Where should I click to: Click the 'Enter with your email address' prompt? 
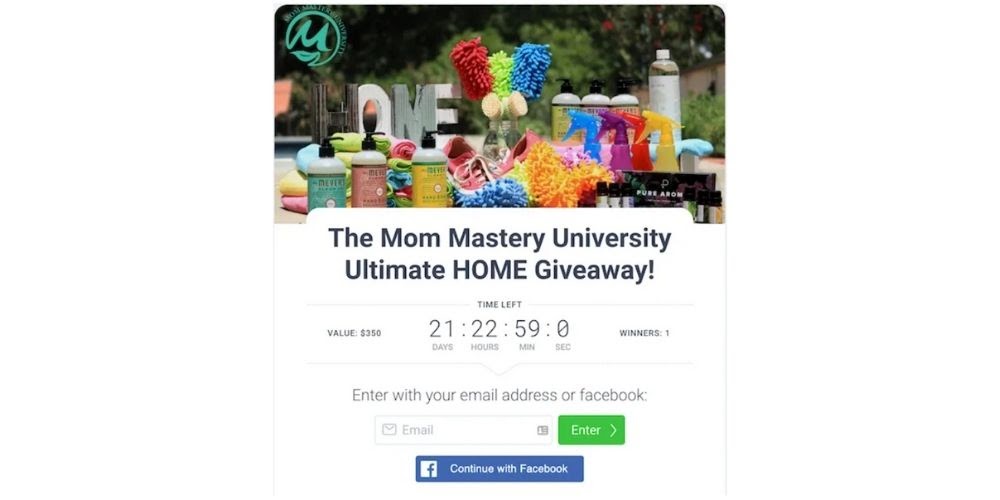point(499,395)
